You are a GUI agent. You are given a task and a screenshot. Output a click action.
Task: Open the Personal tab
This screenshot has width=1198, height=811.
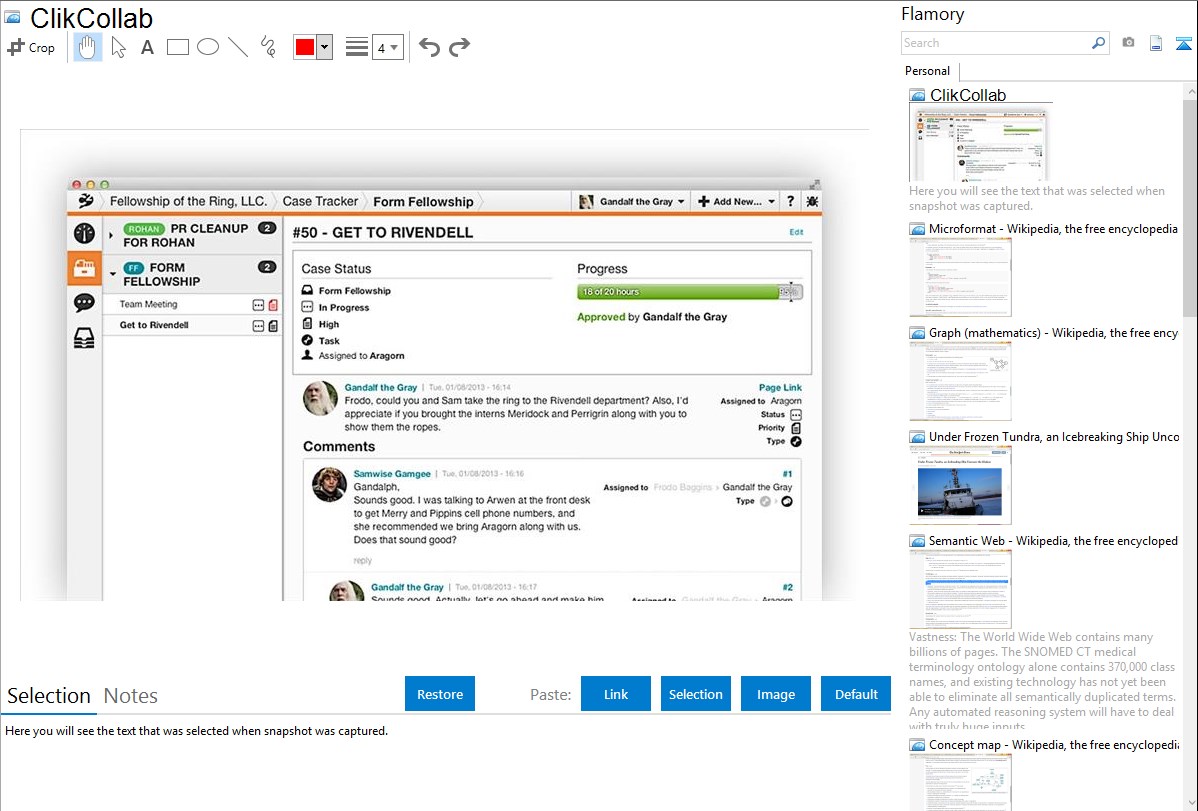pos(928,71)
